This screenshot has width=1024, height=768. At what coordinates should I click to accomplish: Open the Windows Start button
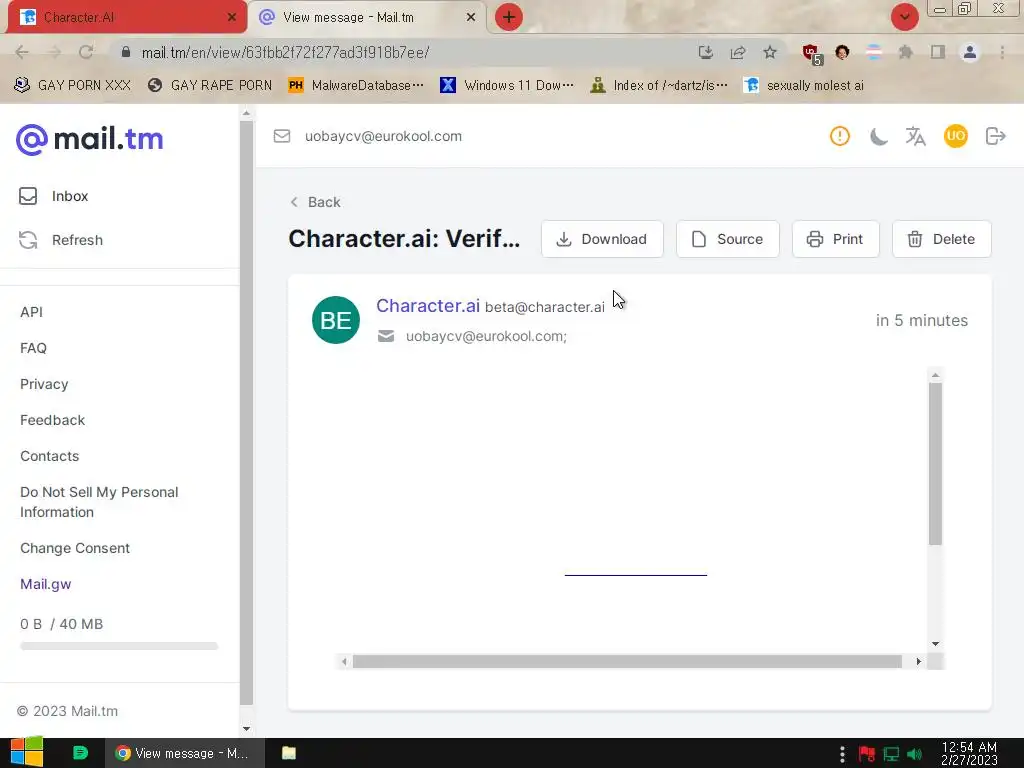(27, 753)
